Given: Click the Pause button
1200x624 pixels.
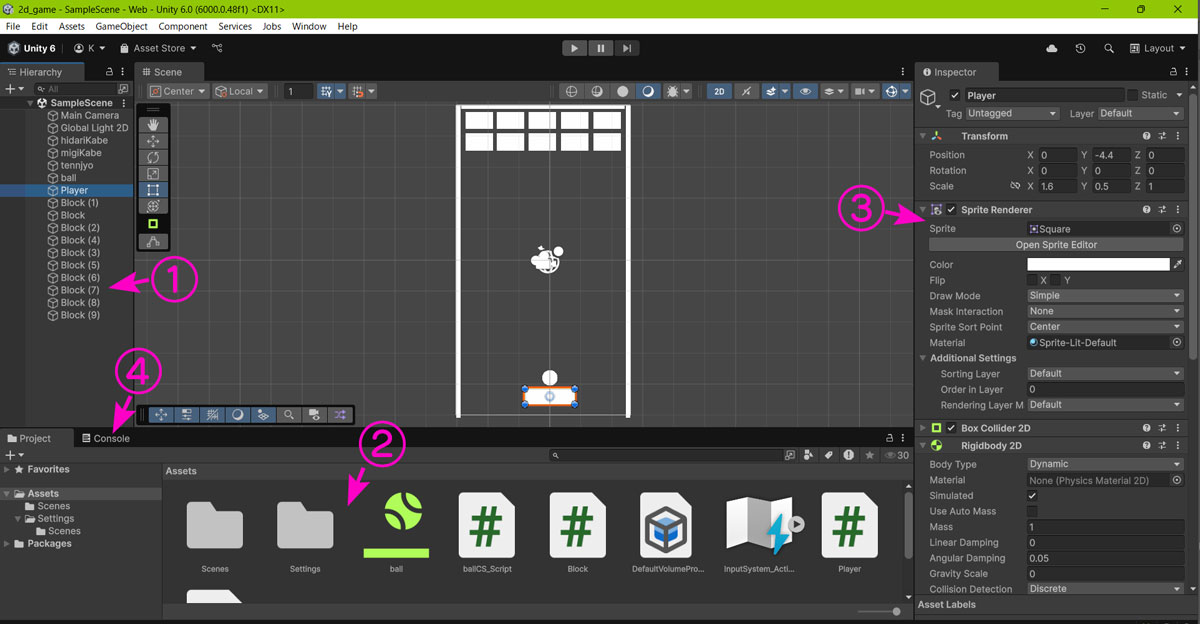Looking at the screenshot, I should coord(600,48).
